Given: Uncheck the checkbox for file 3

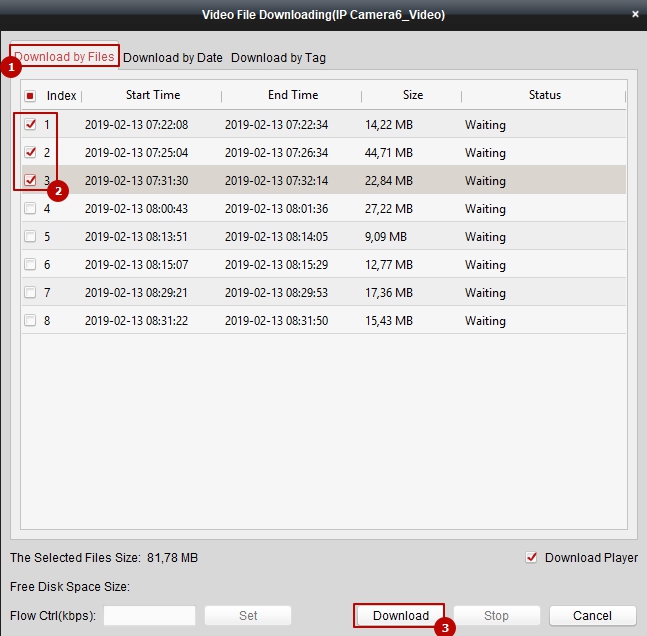Looking at the screenshot, I should click(x=30, y=181).
